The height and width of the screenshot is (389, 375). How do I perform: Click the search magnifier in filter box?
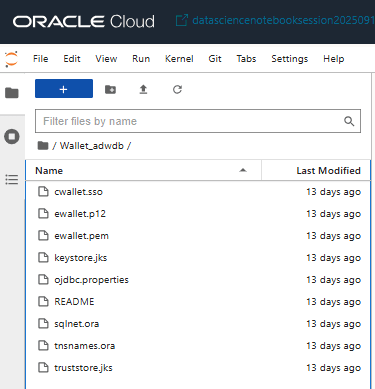click(x=349, y=121)
